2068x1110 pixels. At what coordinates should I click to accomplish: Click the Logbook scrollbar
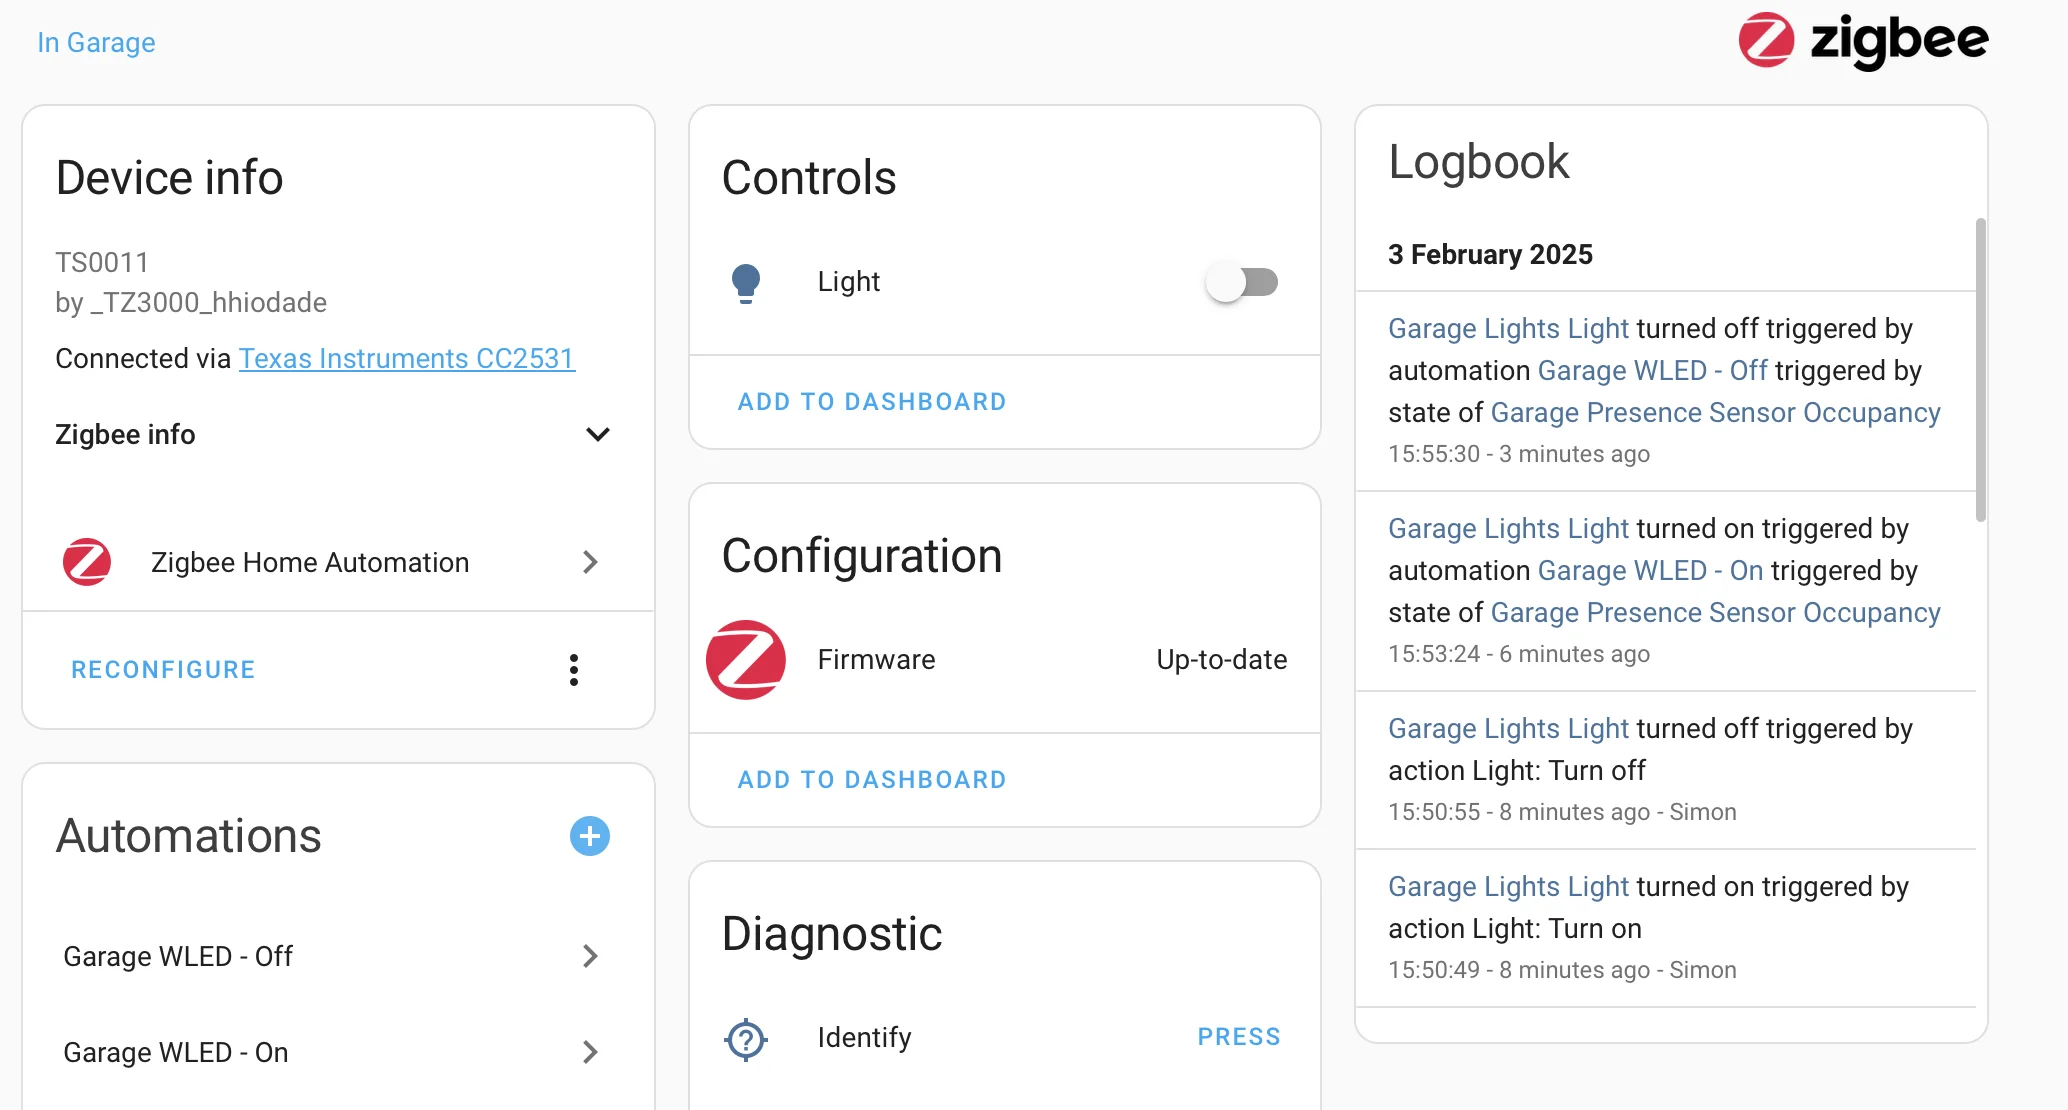click(x=1981, y=370)
